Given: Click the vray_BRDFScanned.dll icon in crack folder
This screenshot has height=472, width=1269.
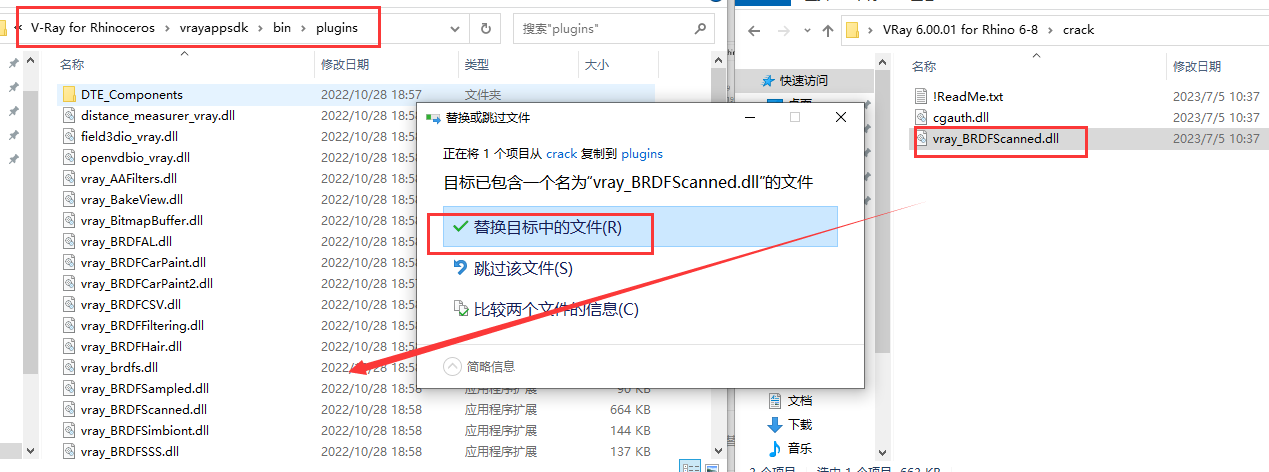Looking at the screenshot, I should [x=922, y=139].
